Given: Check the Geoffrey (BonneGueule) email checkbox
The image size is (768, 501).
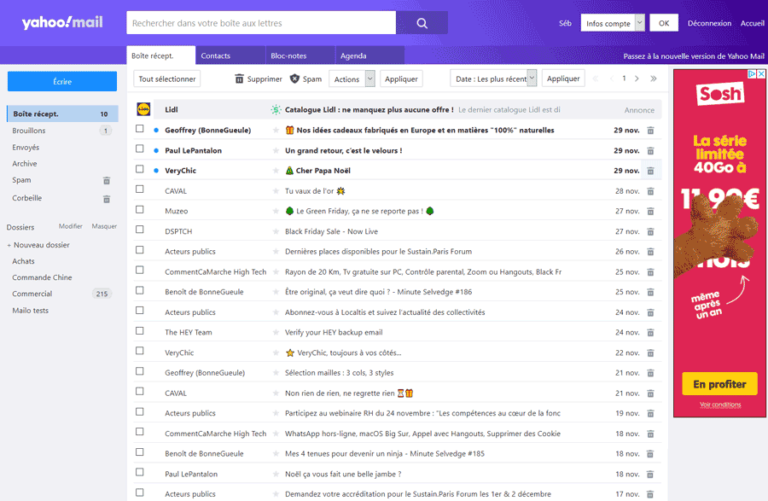Looking at the screenshot, I should (140, 130).
